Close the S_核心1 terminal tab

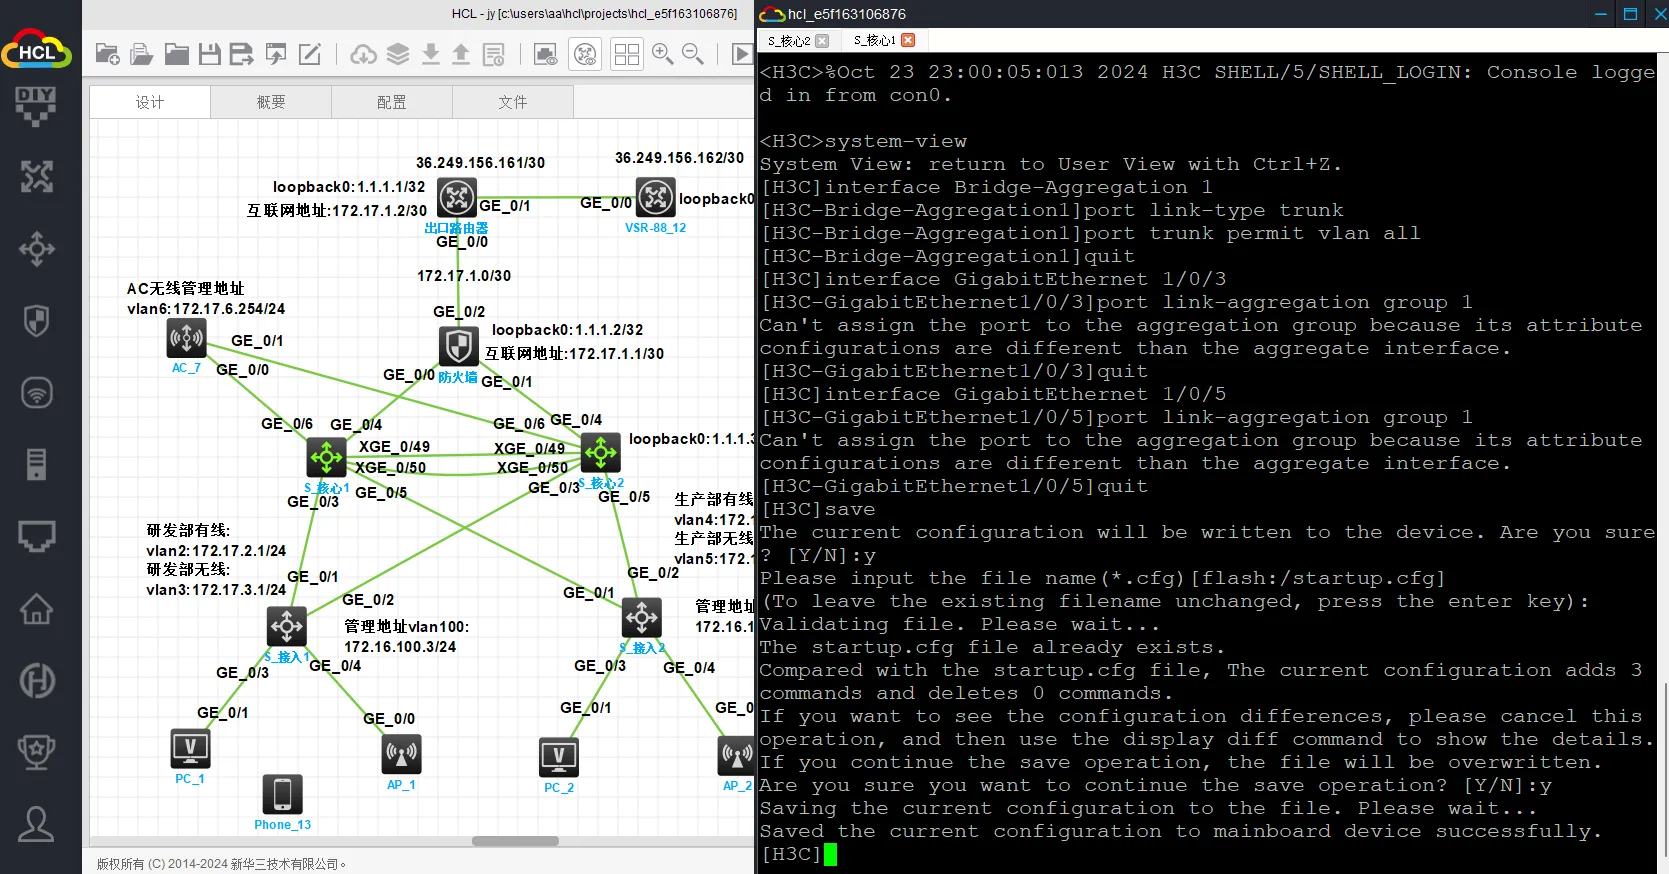[908, 40]
